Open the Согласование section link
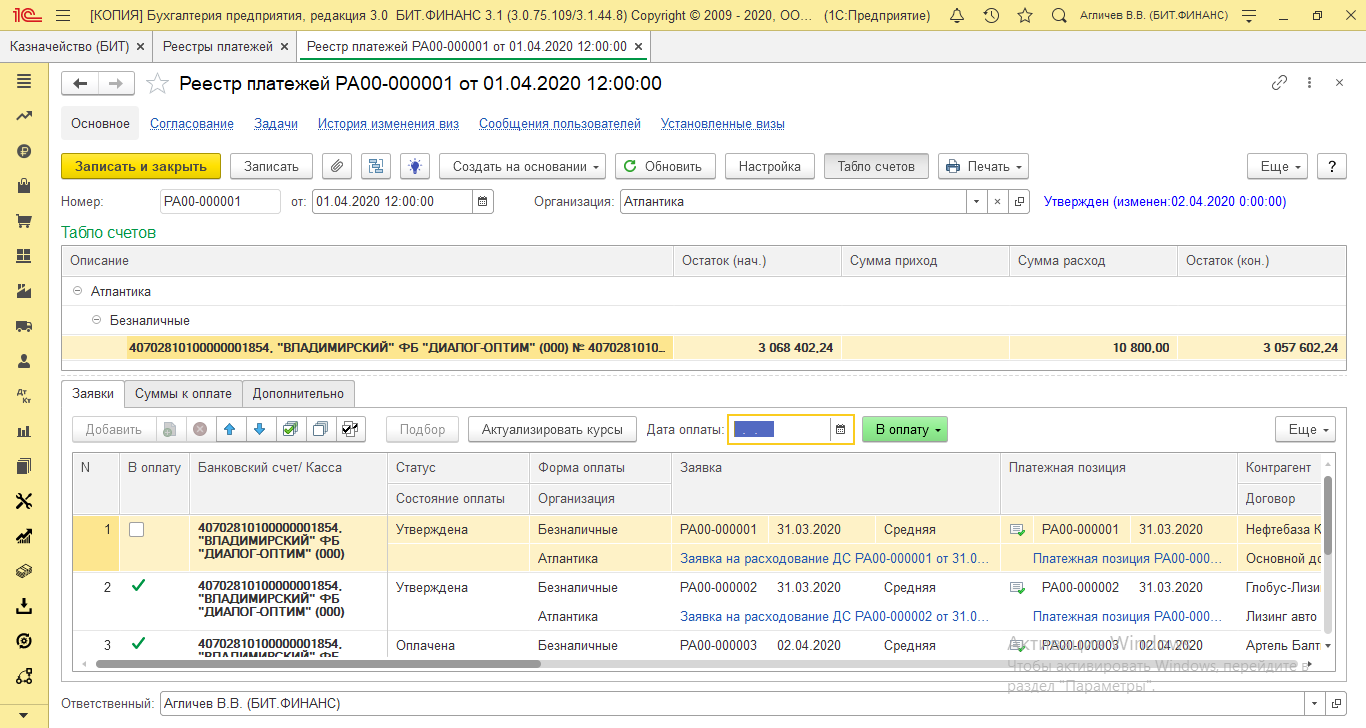This screenshot has width=1366, height=728. (192, 124)
